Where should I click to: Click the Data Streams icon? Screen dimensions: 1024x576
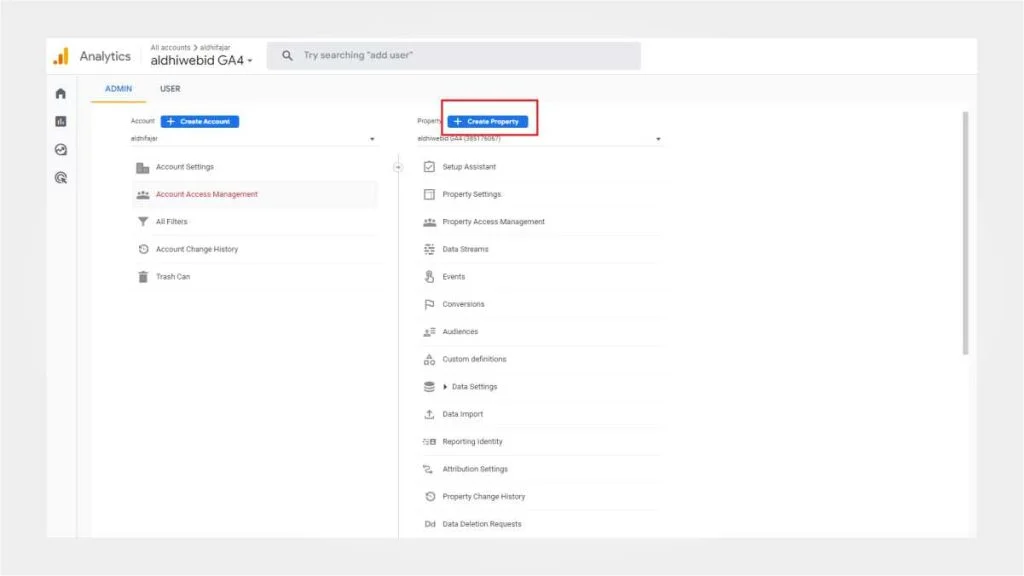point(429,249)
